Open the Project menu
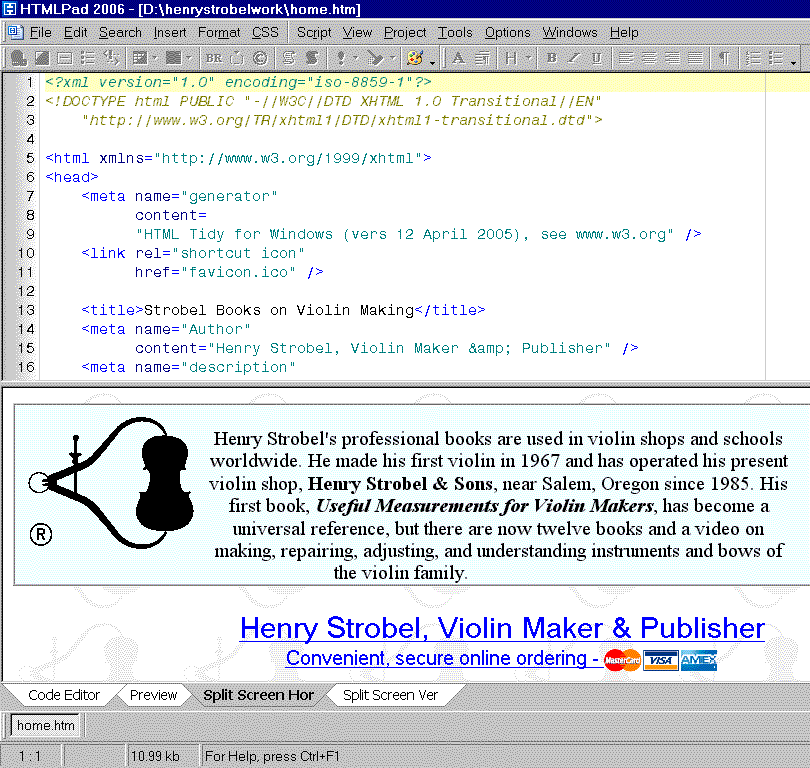The width and height of the screenshot is (810, 768). click(405, 33)
